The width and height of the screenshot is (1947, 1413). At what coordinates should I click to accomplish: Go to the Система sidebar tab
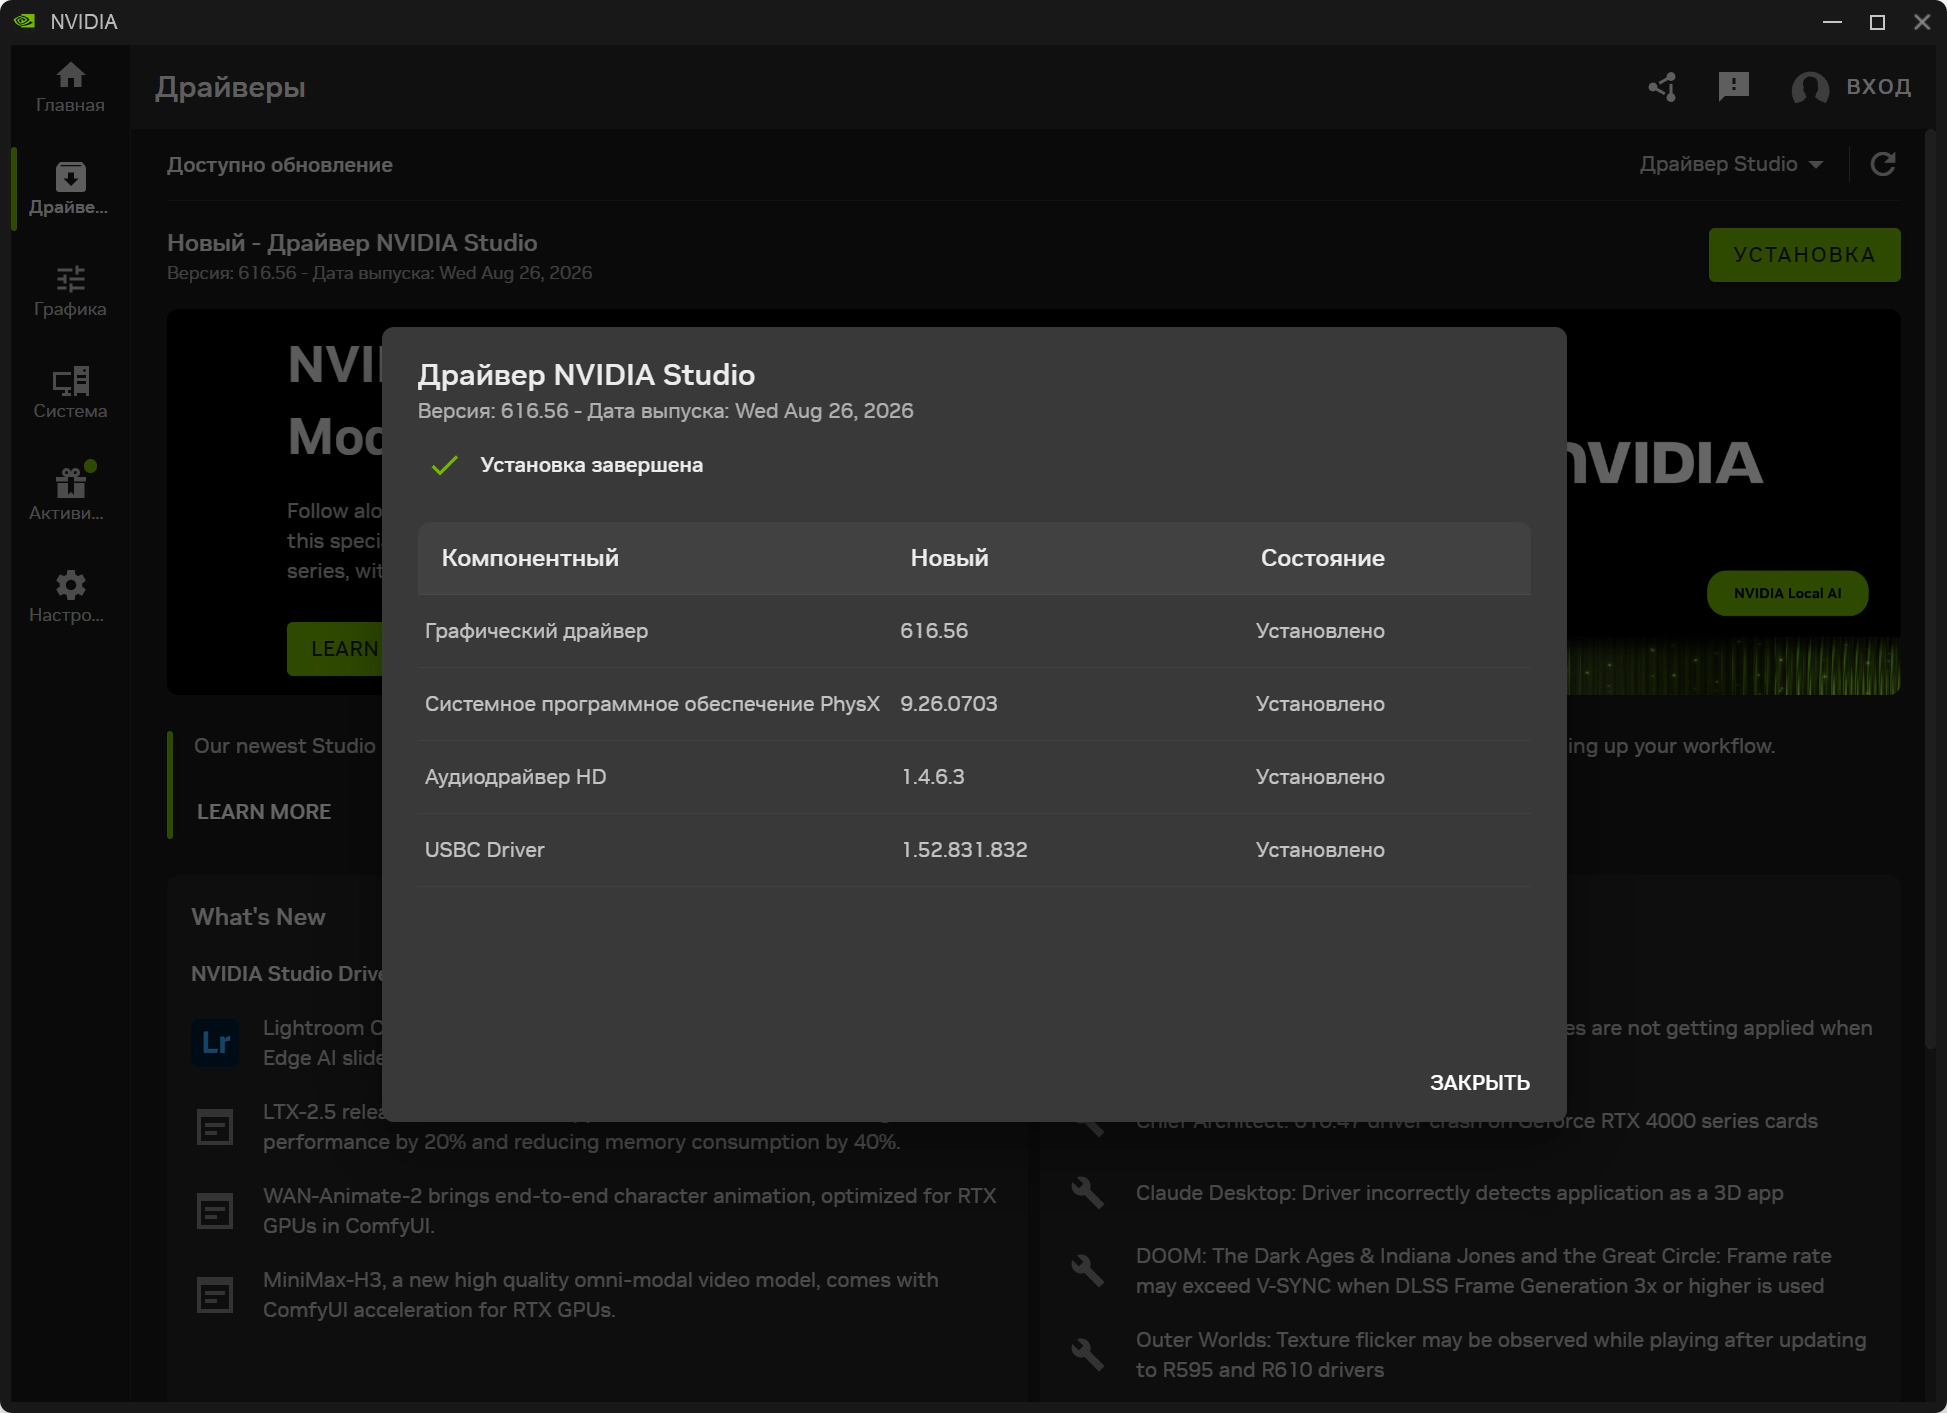(70, 393)
